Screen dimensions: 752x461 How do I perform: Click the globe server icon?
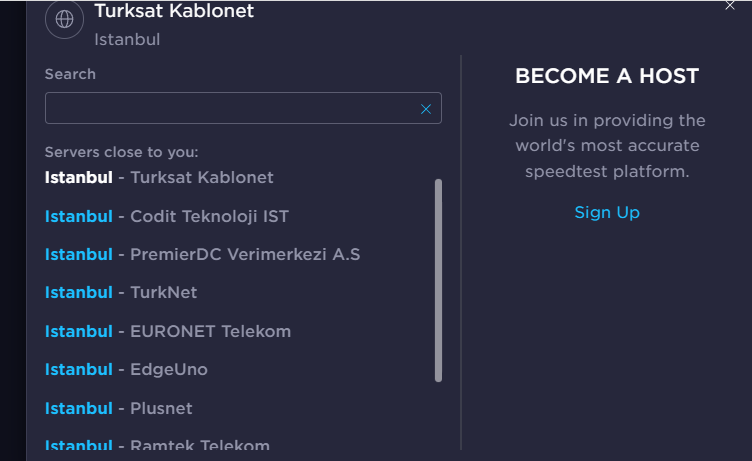(64, 19)
